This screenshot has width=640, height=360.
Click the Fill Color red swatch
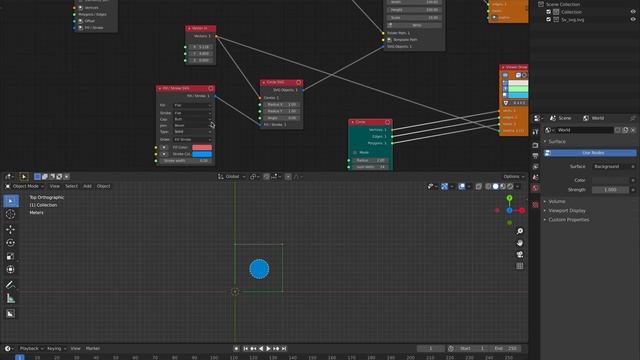pyautogui.click(x=202, y=147)
